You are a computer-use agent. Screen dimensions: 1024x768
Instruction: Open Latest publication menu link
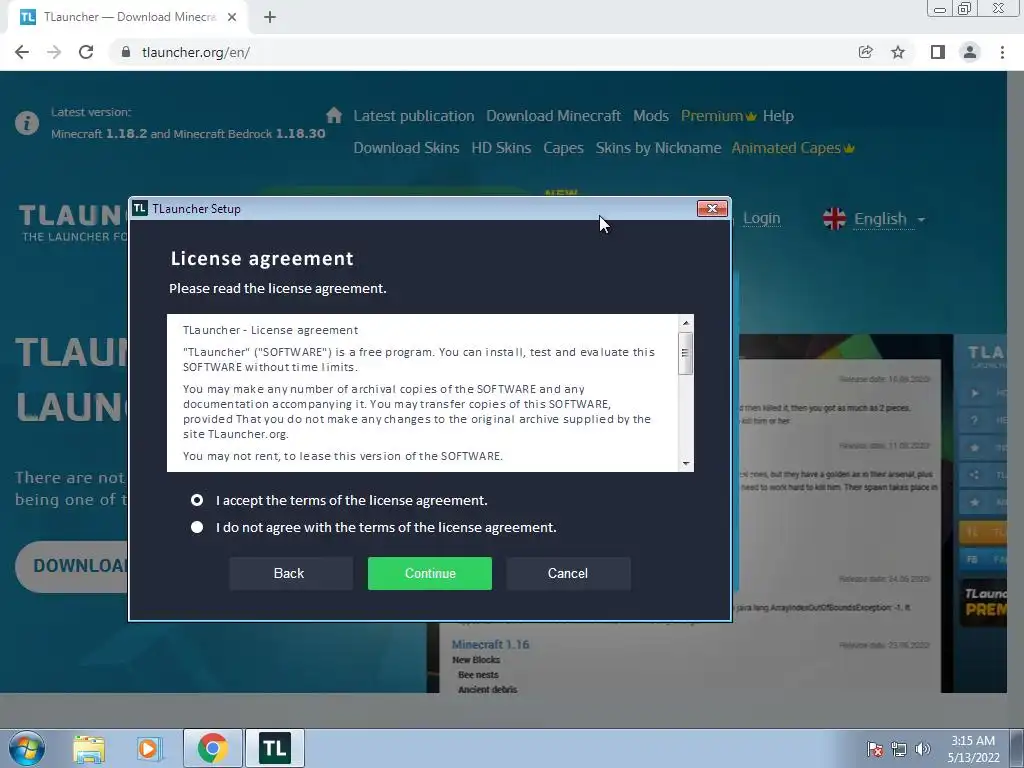413,116
